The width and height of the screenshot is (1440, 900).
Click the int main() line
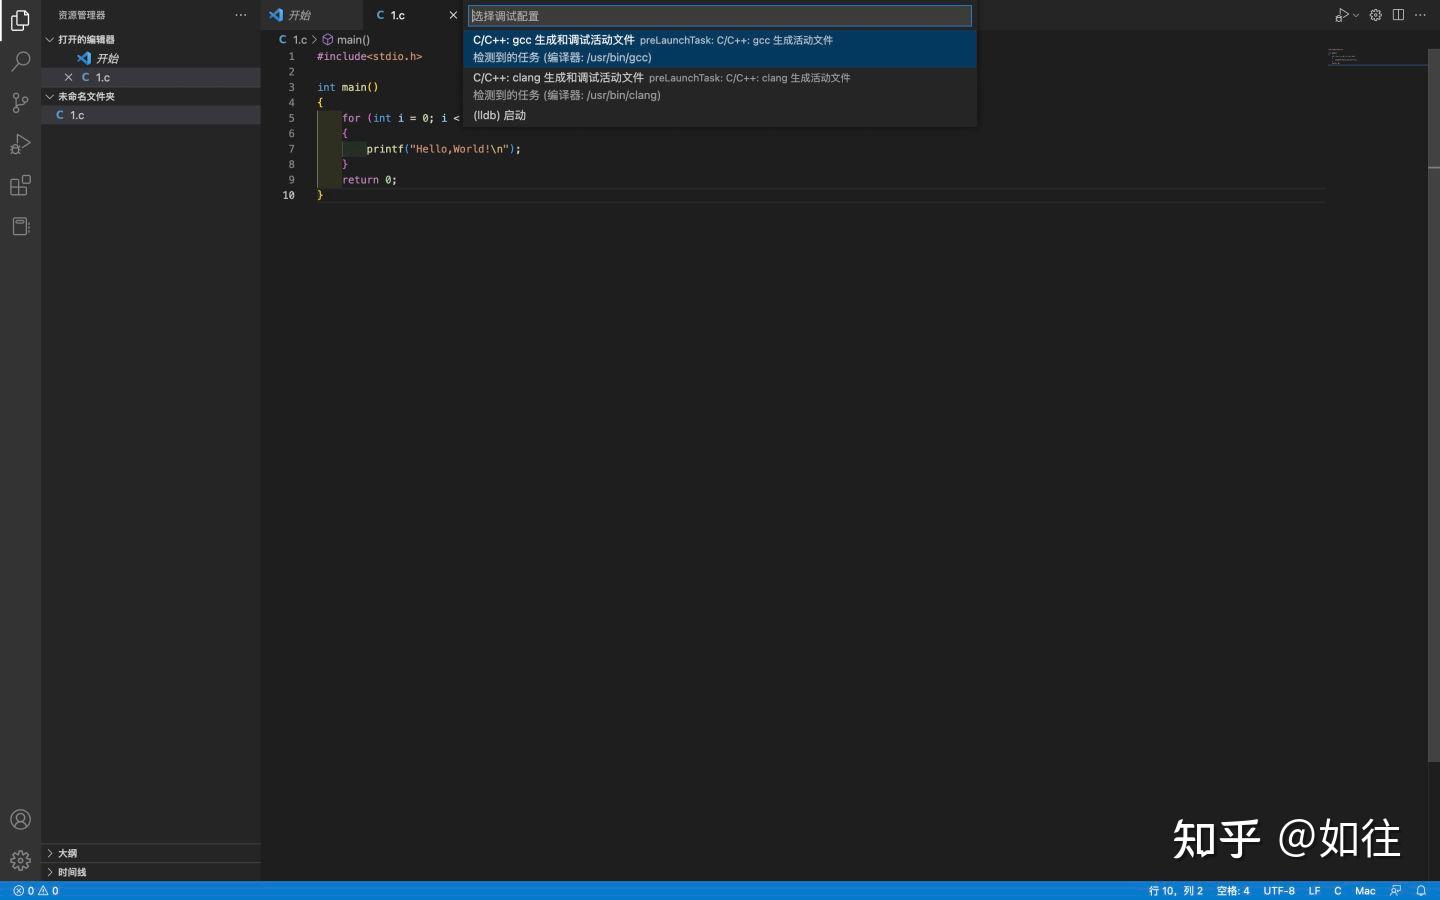click(x=348, y=87)
